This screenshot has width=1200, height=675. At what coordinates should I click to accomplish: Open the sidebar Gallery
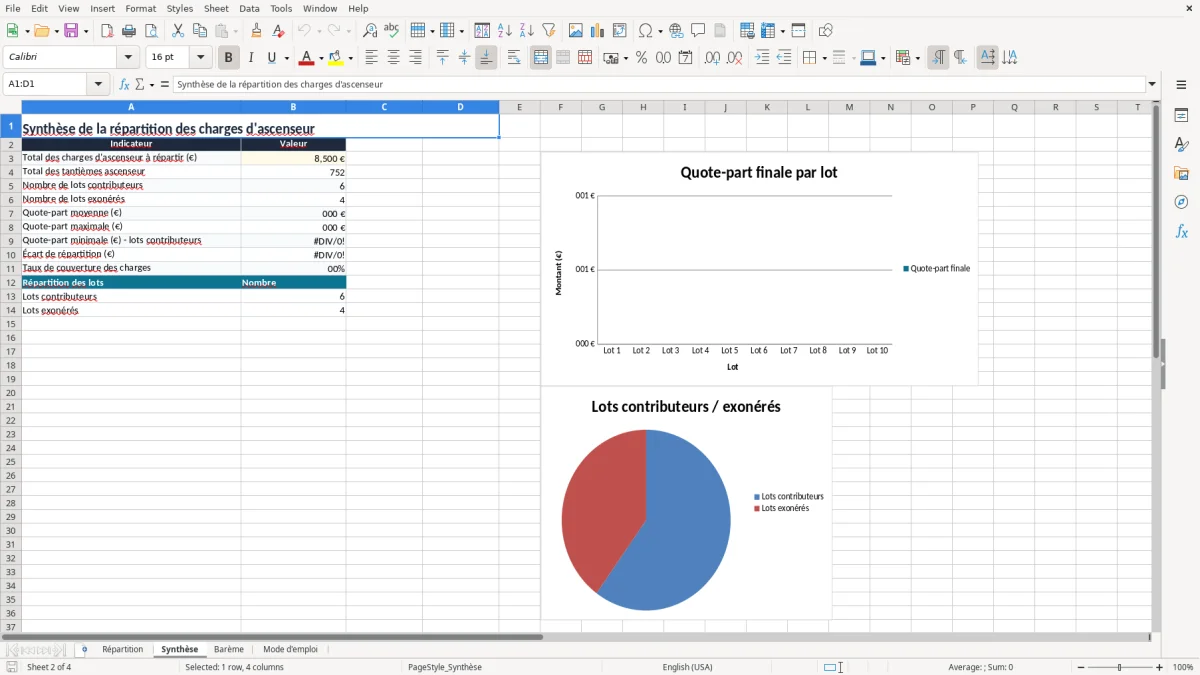click(1181, 173)
